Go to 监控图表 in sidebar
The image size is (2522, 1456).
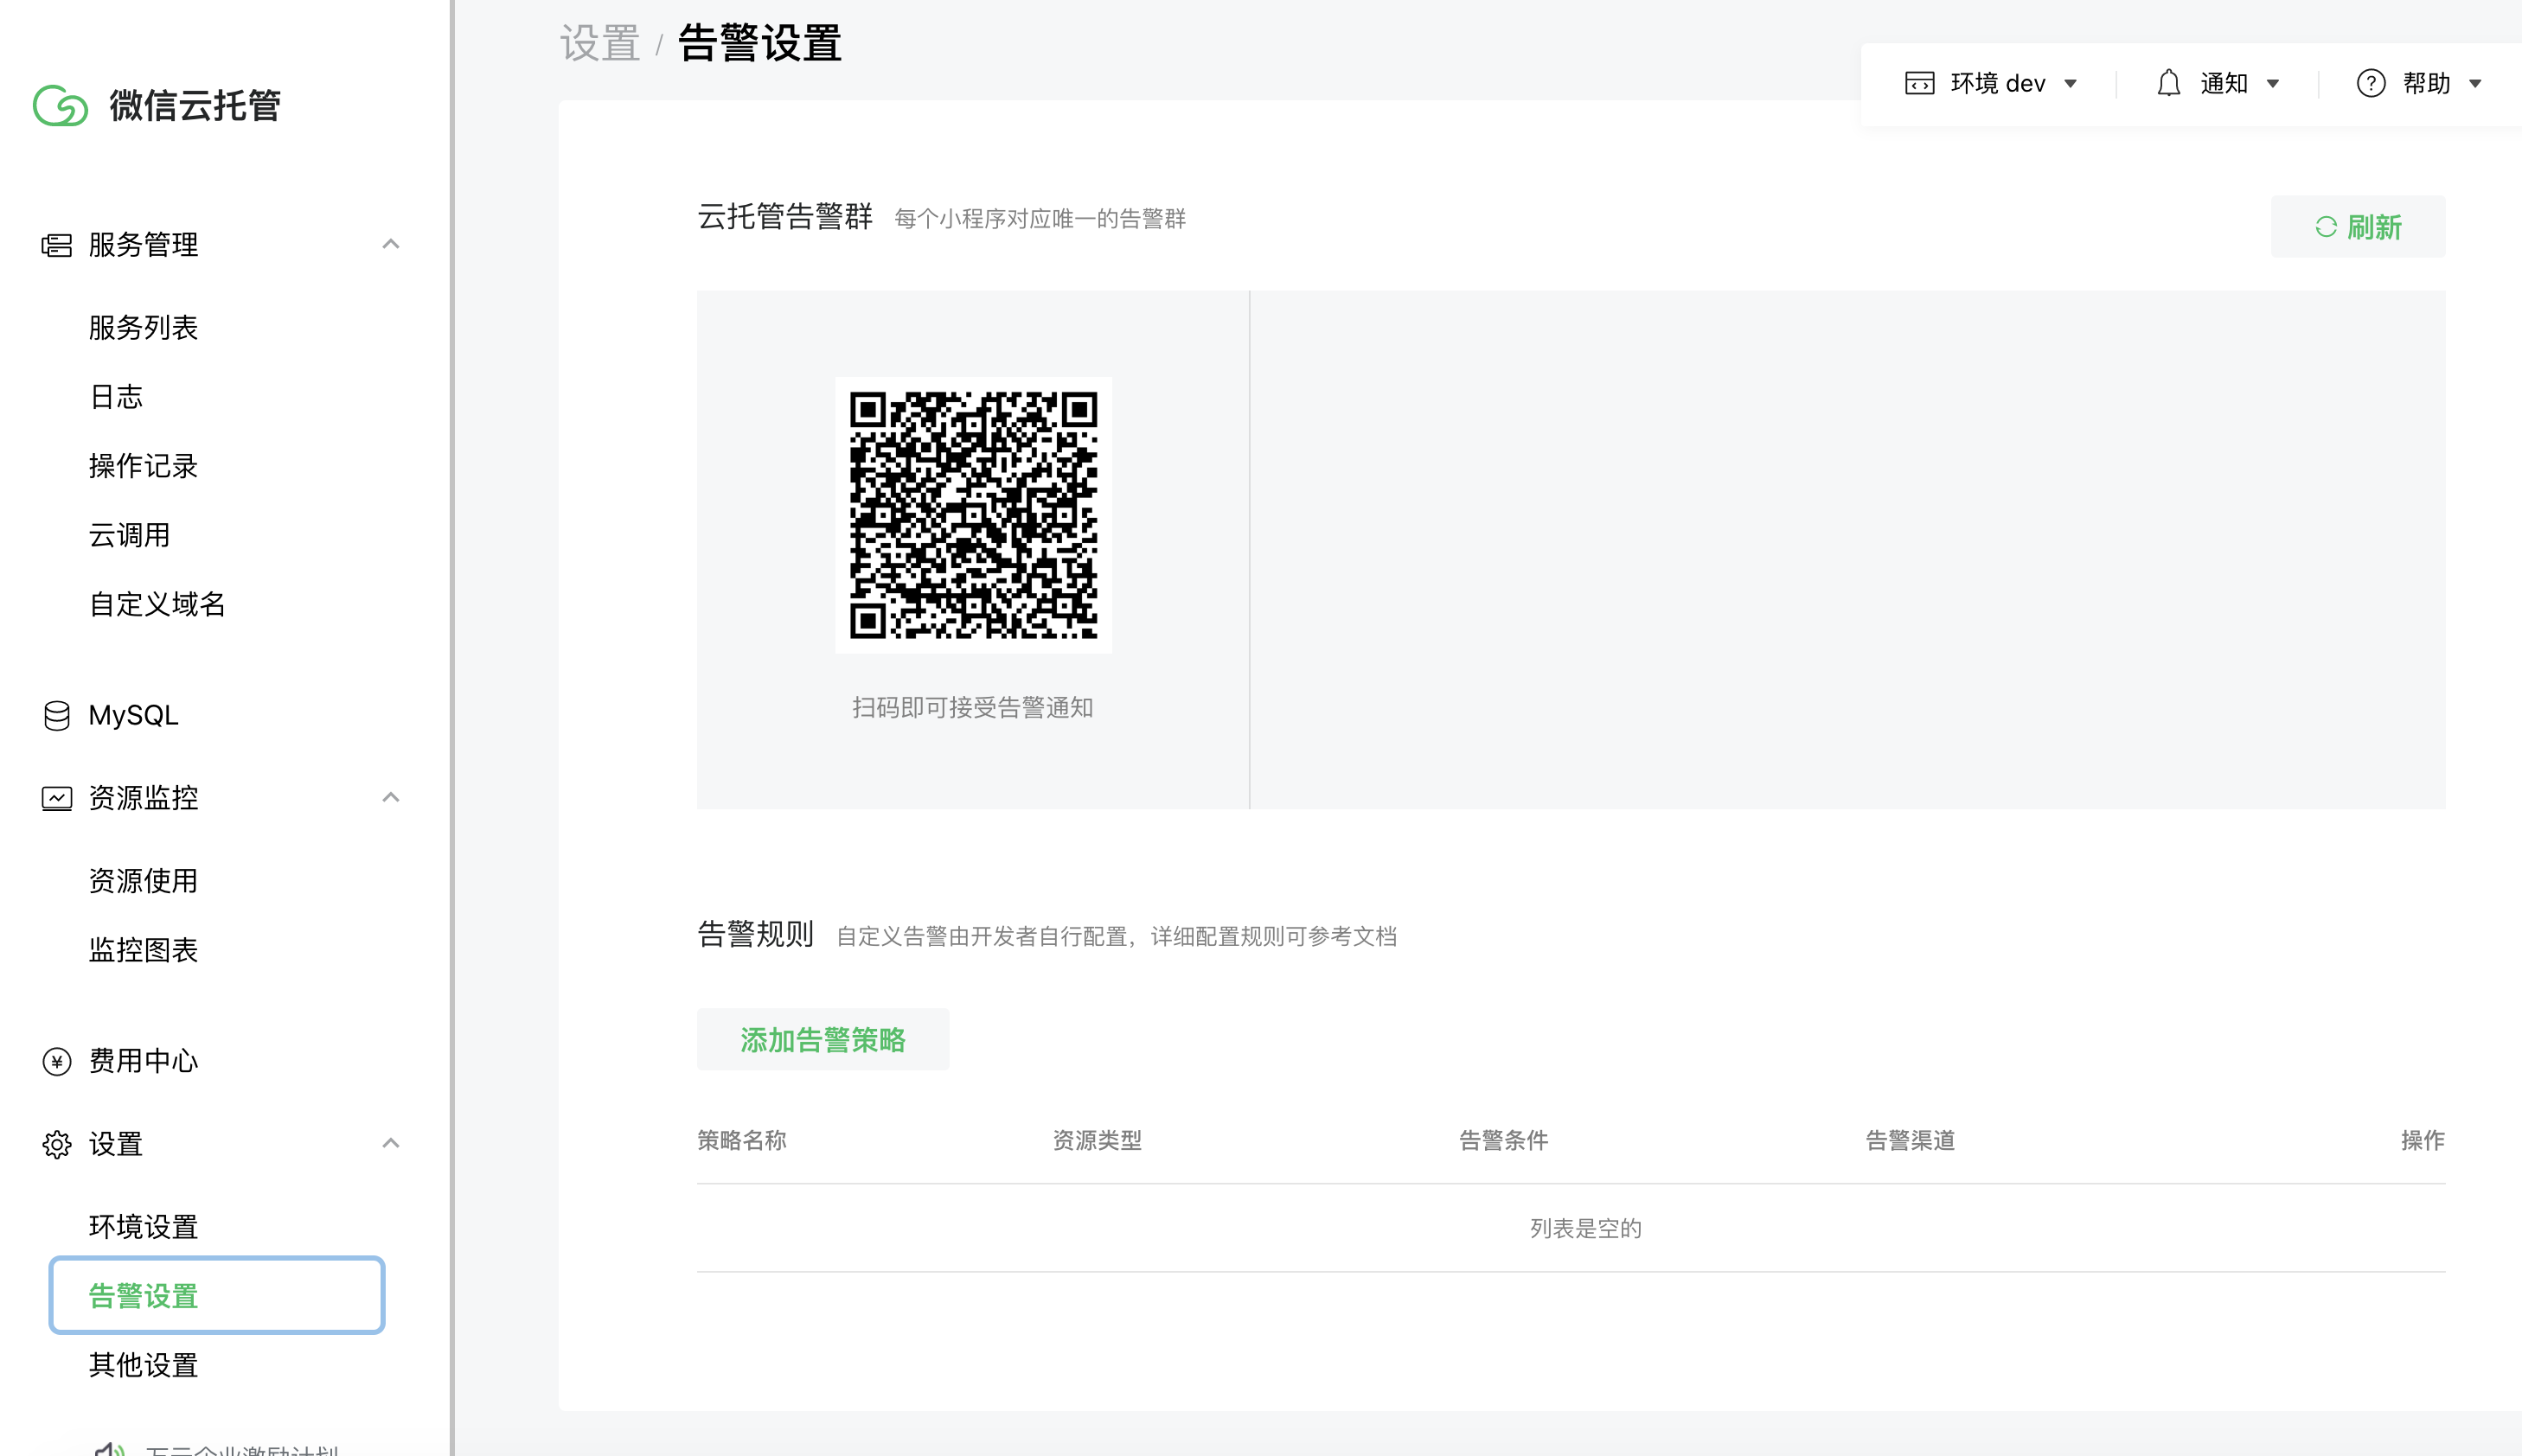coord(143,950)
